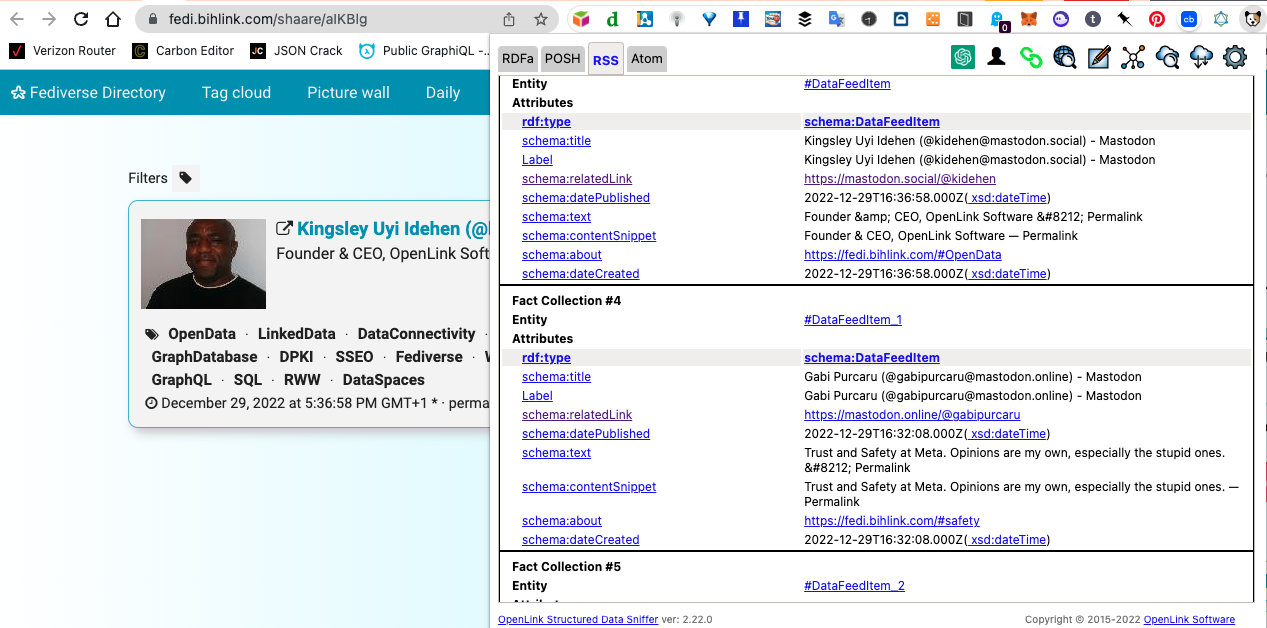1267x628 pixels.
Task: Switch to the Atom tab
Action: pos(647,58)
